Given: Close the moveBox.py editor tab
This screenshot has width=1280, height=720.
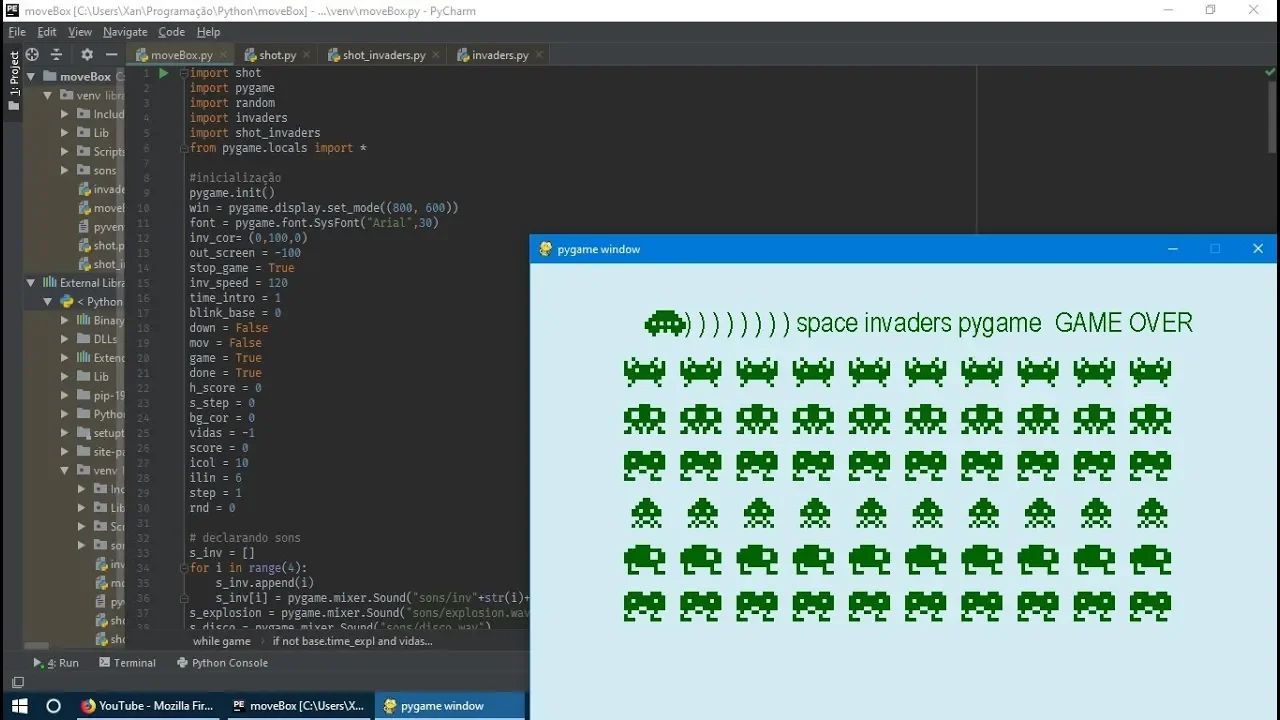Looking at the screenshot, I should [224, 55].
